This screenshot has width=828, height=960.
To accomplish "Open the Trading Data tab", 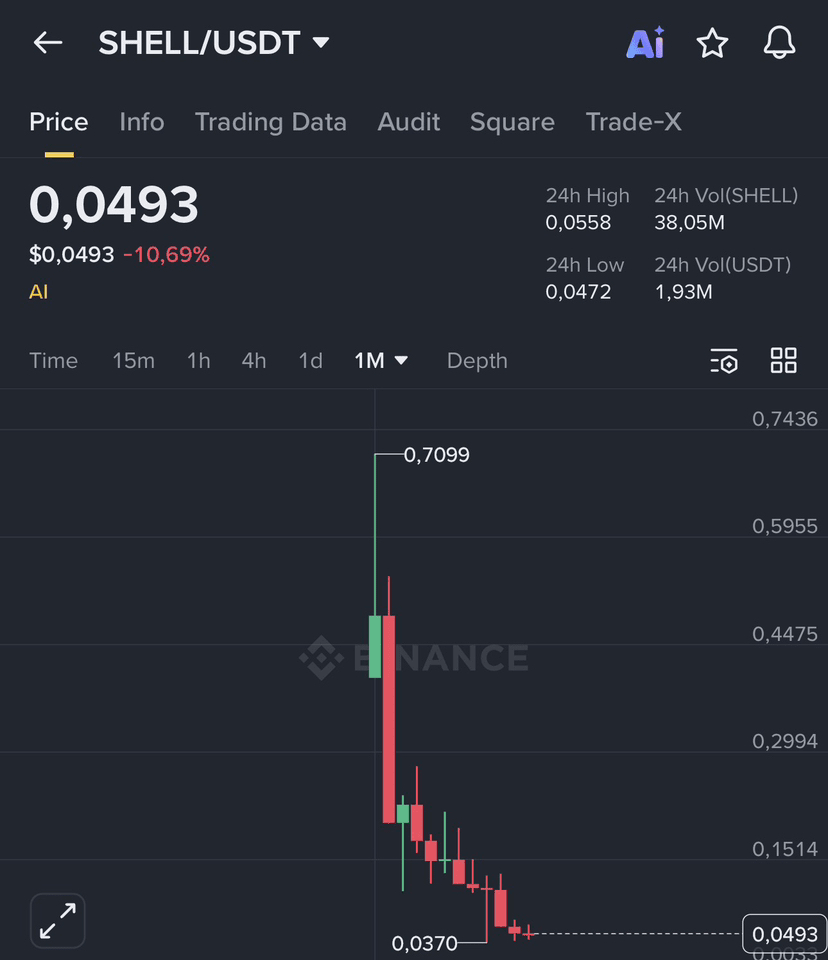I will tap(270, 122).
